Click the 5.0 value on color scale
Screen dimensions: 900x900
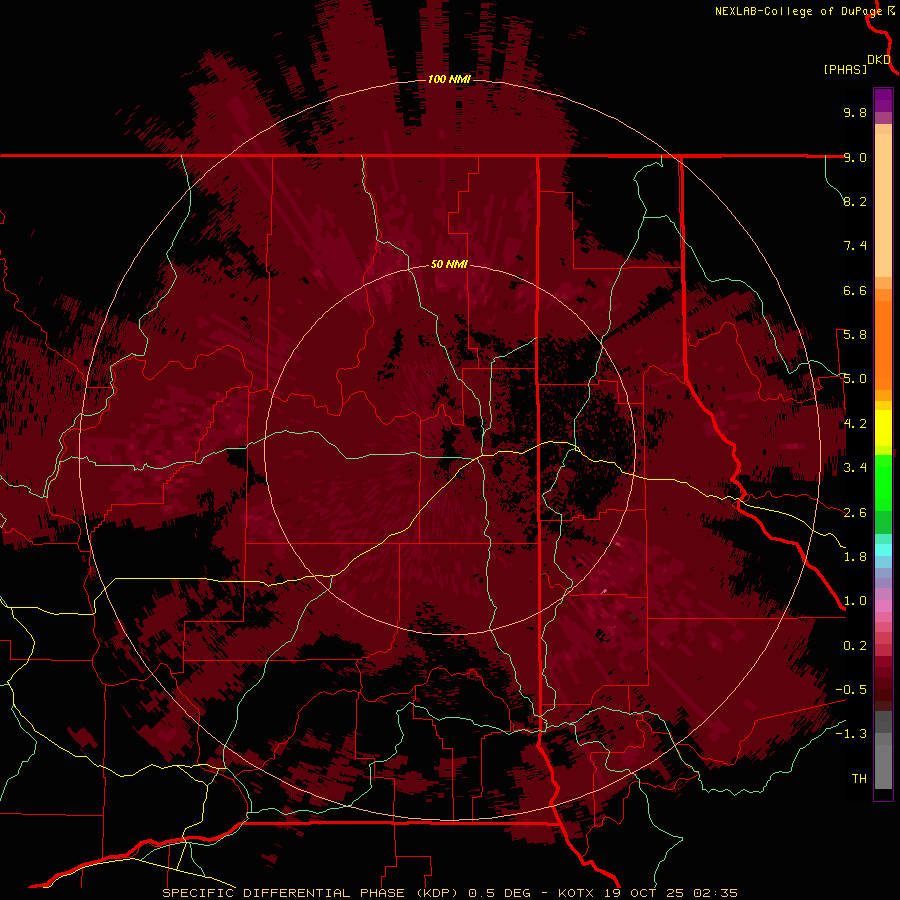pyautogui.click(x=855, y=379)
